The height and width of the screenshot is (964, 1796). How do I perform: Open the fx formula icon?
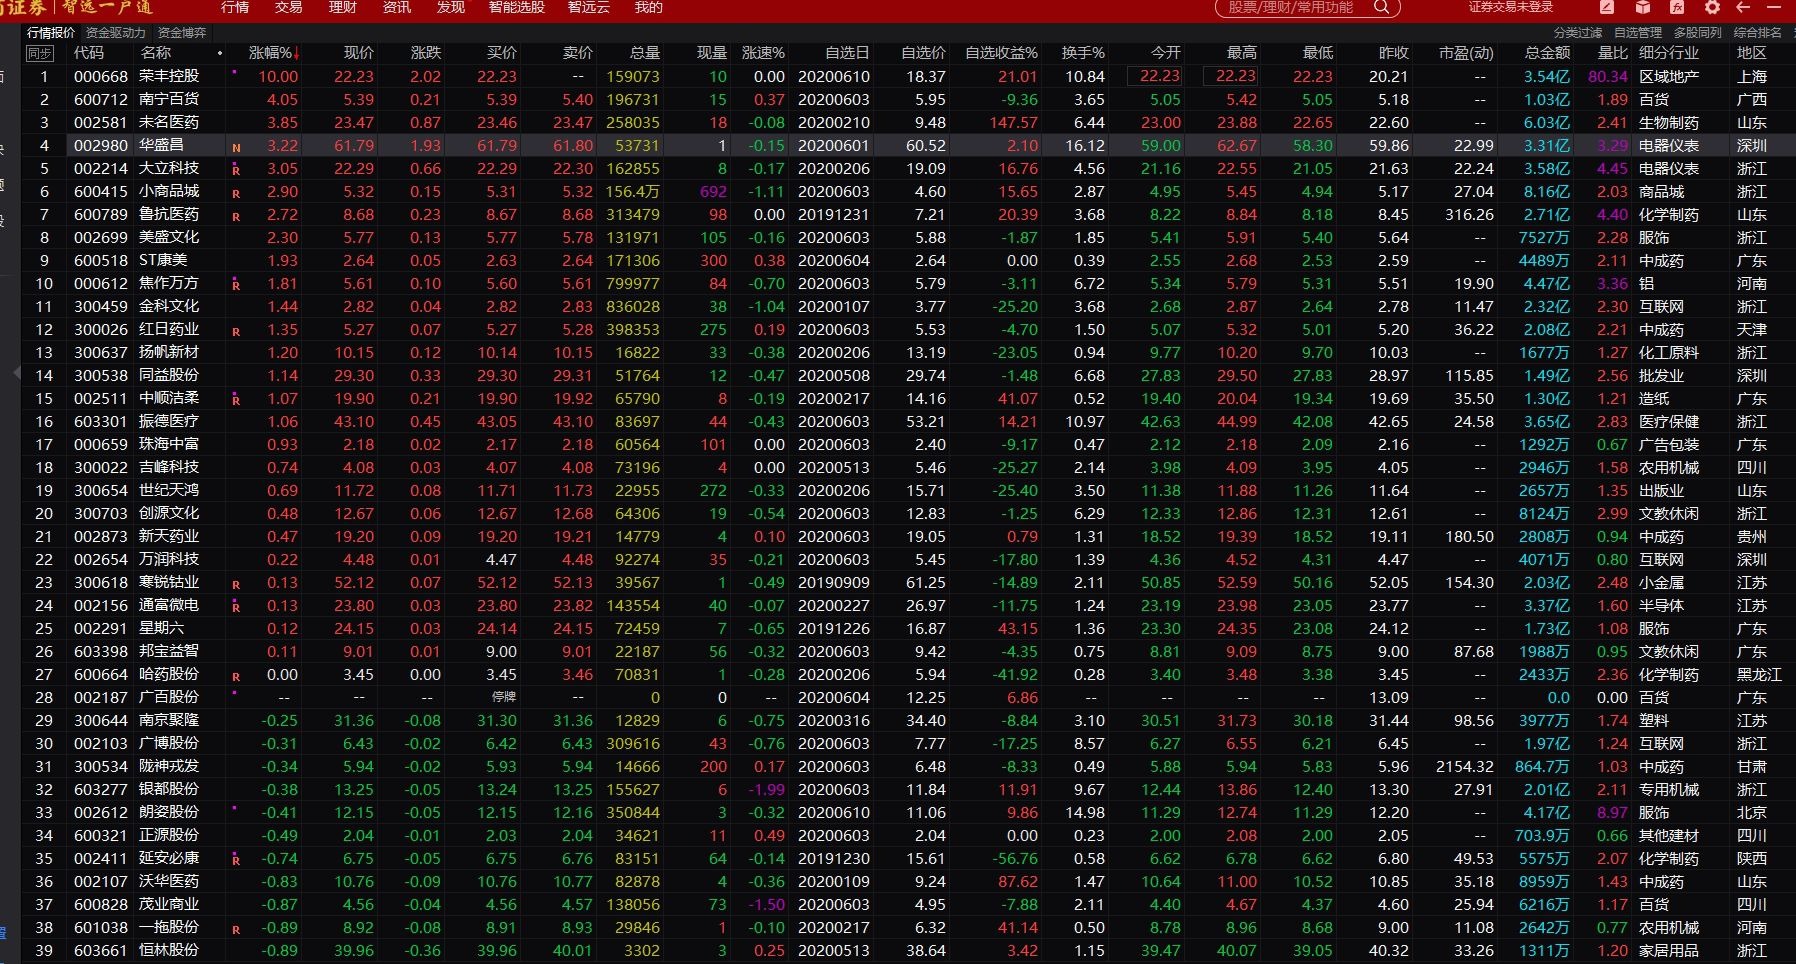(x=1677, y=7)
